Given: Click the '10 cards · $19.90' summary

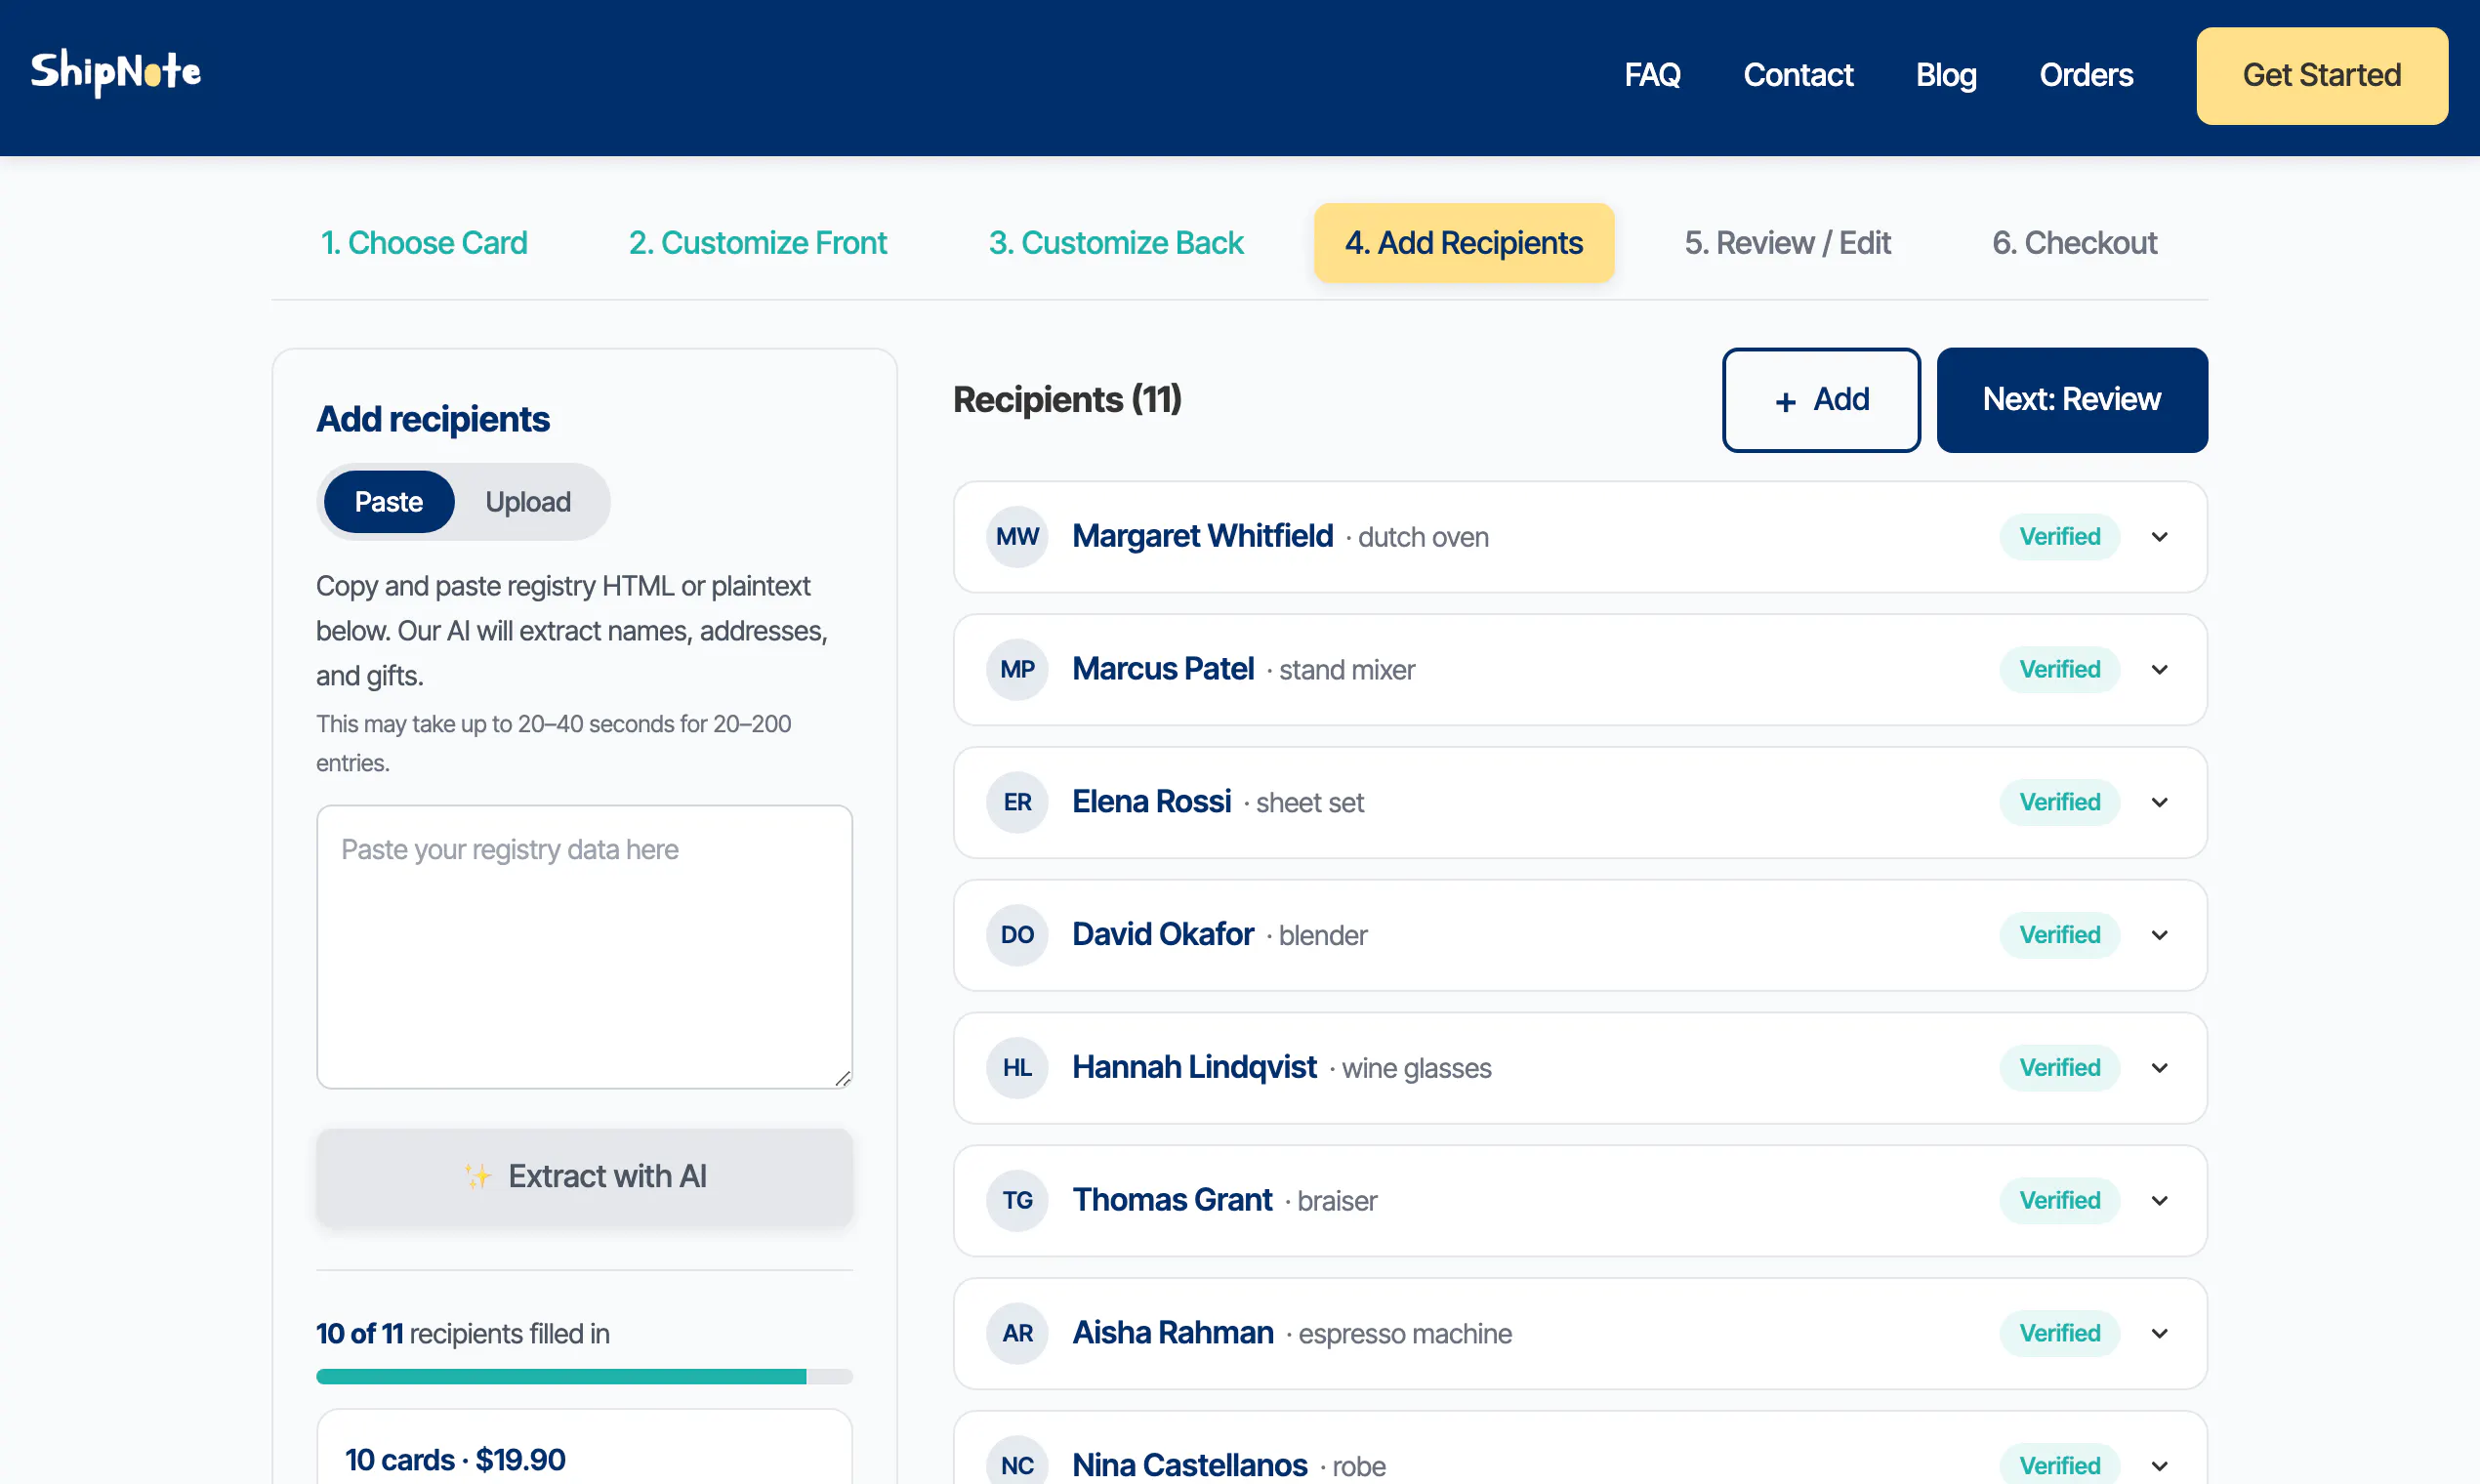Looking at the screenshot, I should click(455, 1460).
